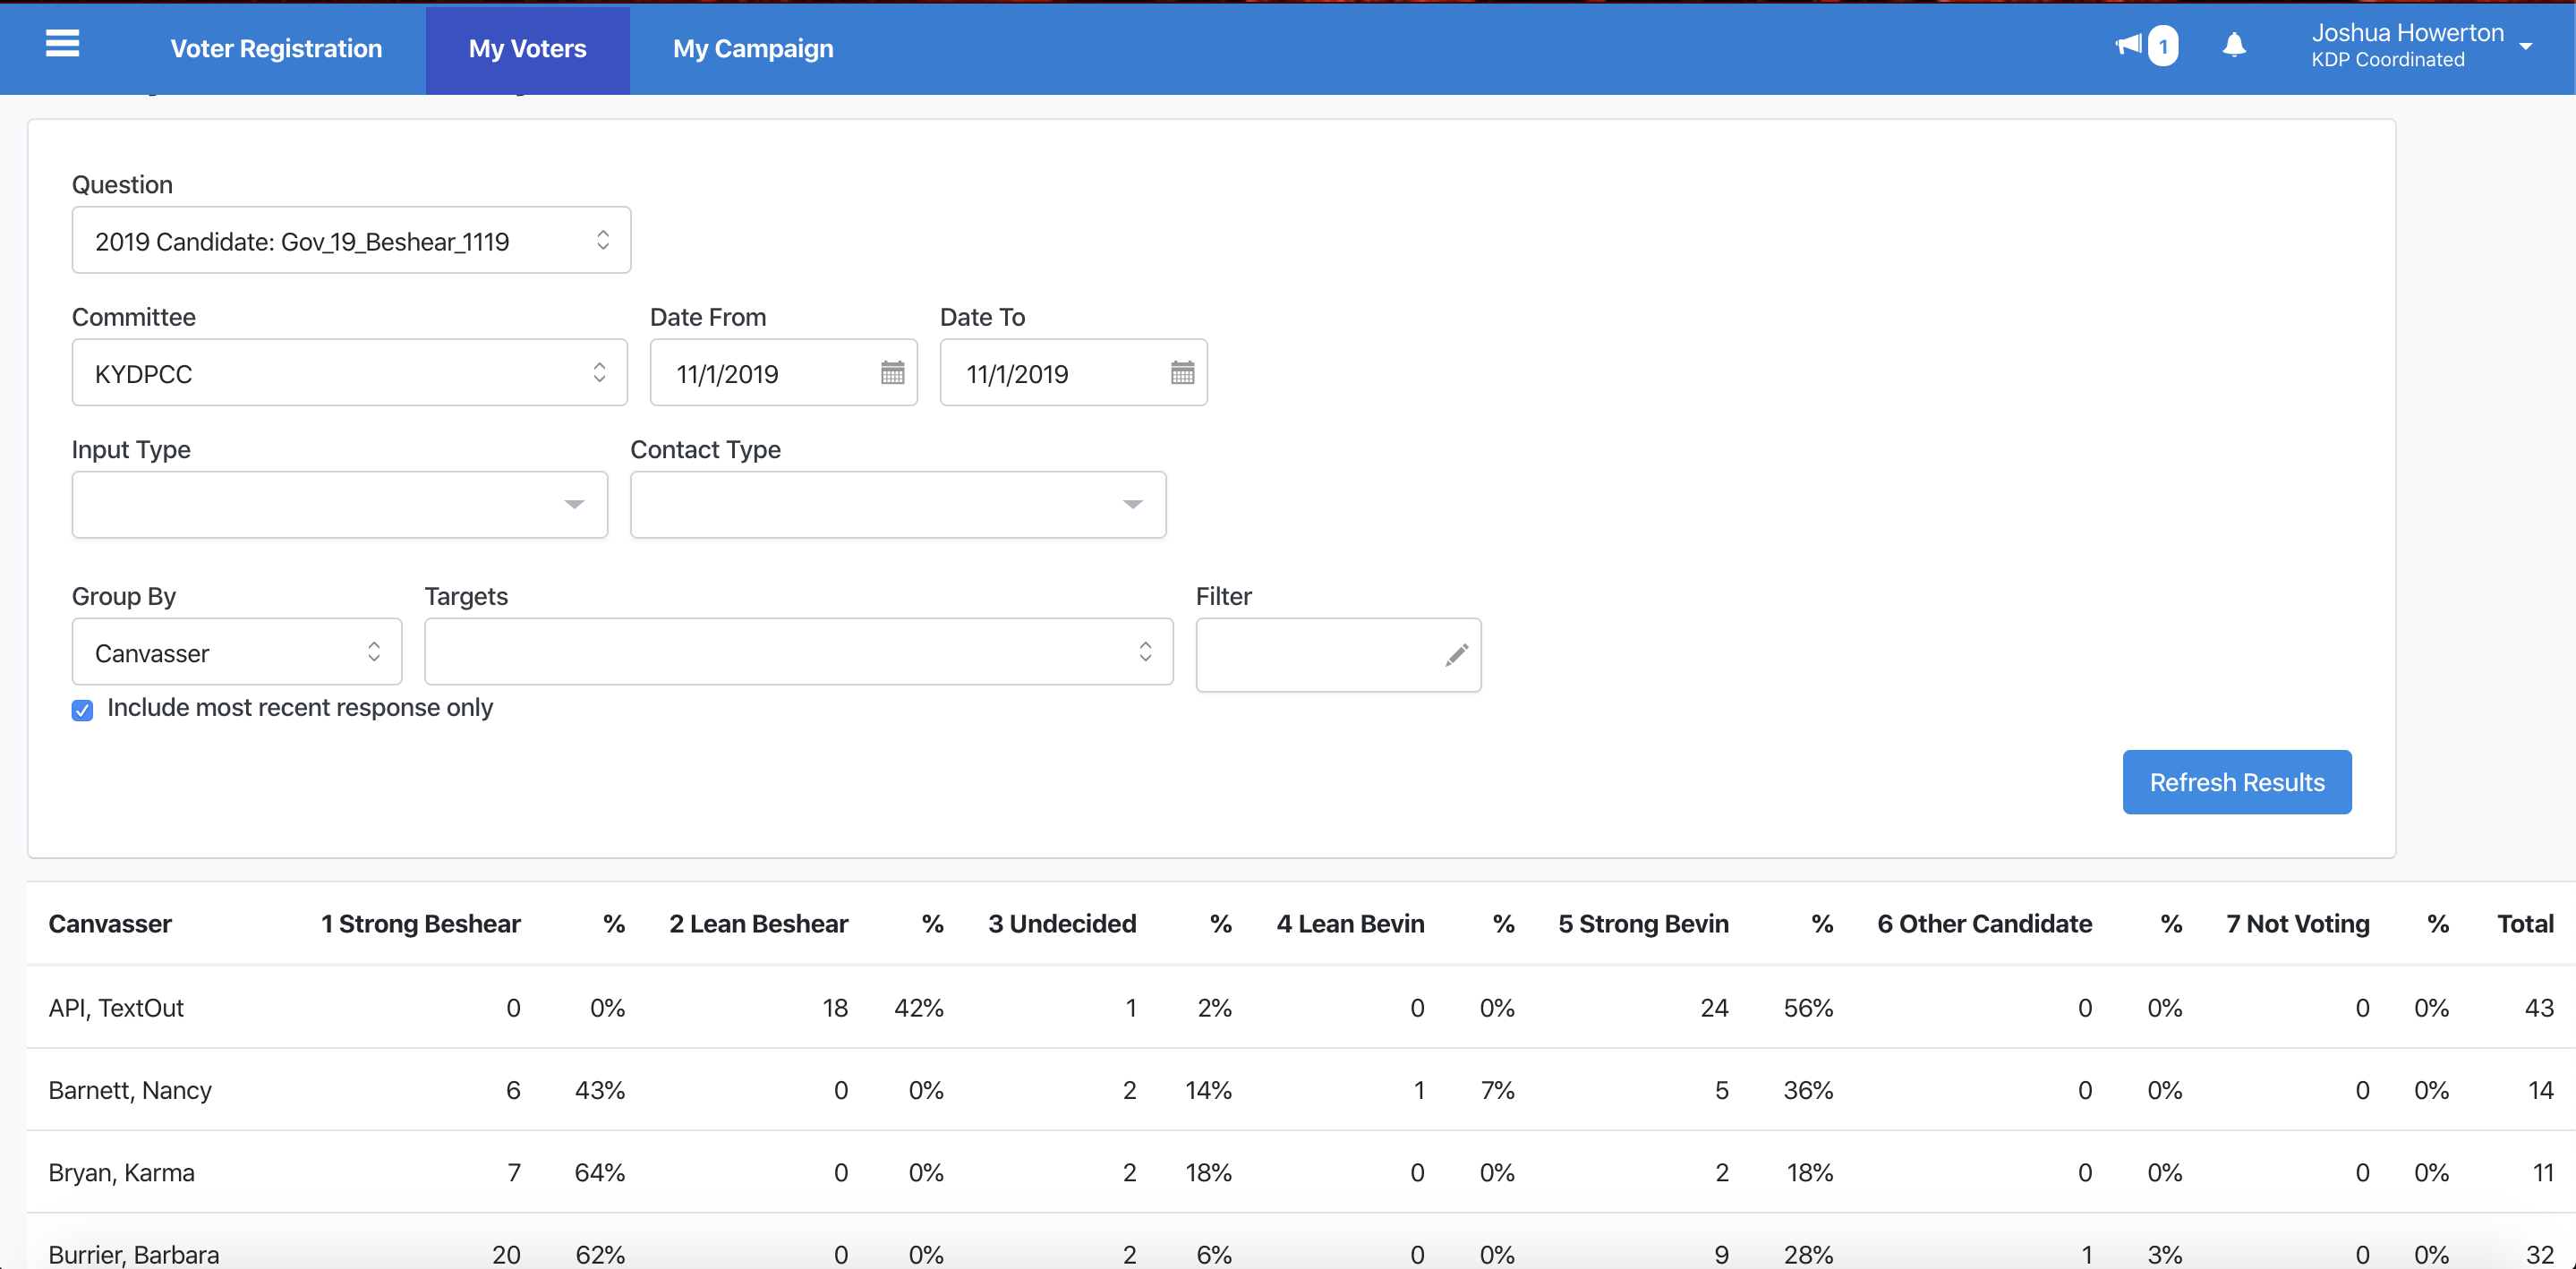Click the pencil icon in Filter
The width and height of the screenshot is (2576, 1269).
point(1456,655)
